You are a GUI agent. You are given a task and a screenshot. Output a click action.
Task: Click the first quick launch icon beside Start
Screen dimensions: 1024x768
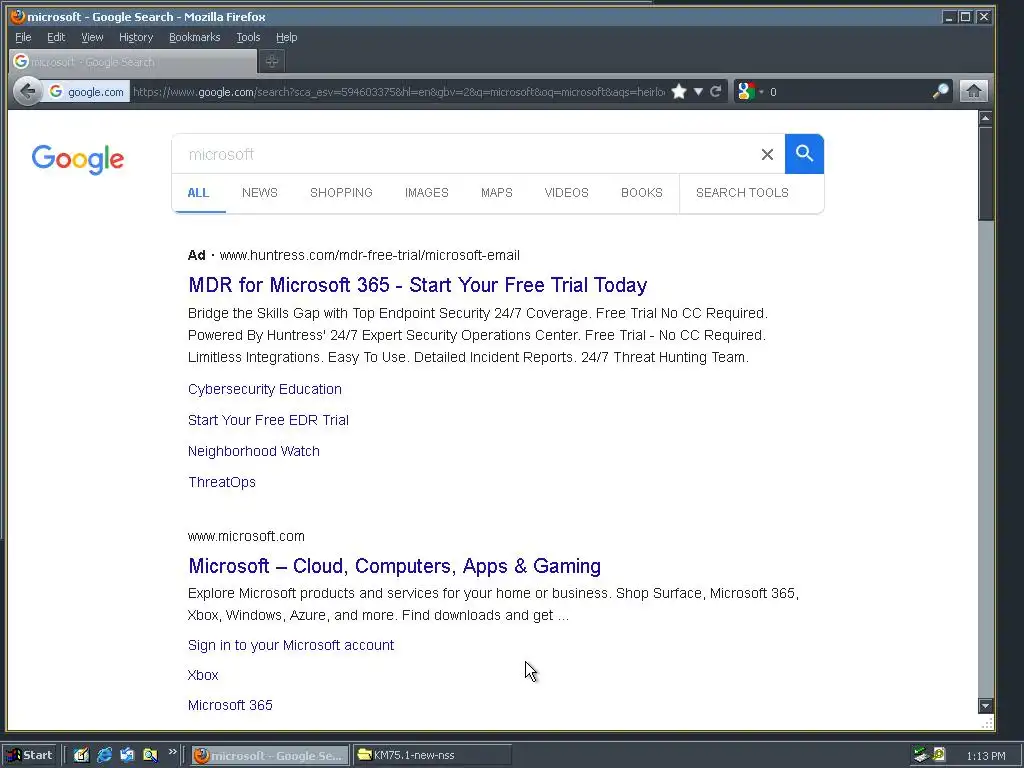click(81, 756)
